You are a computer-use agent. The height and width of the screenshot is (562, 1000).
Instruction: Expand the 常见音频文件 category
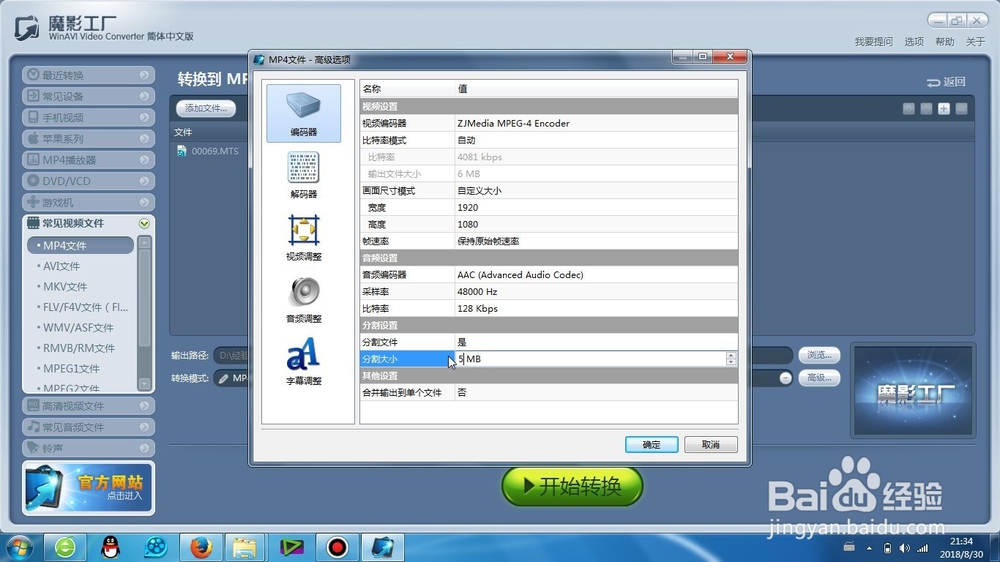tap(88, 427)
